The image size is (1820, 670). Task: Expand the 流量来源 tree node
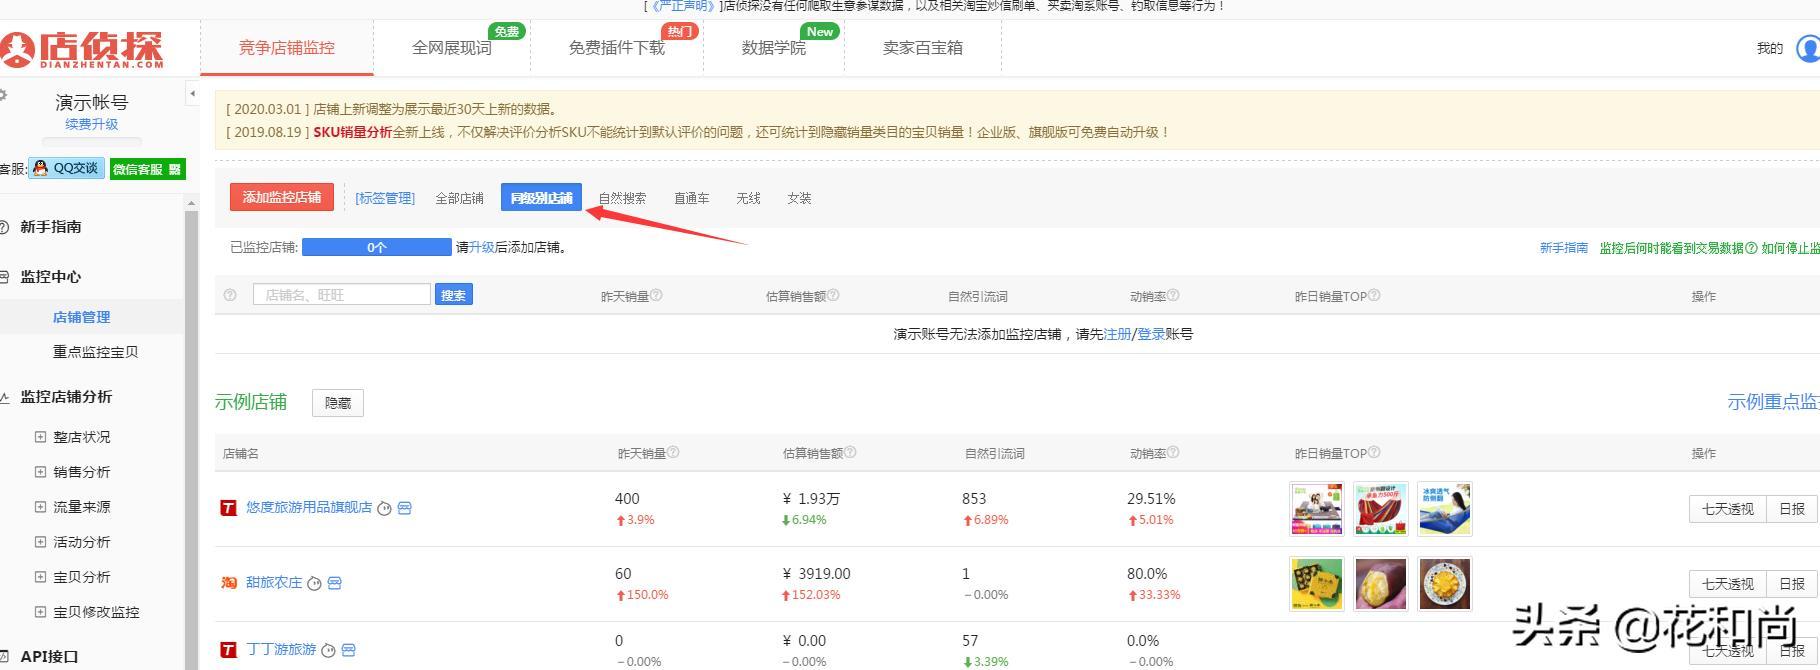tap(40, 506)
